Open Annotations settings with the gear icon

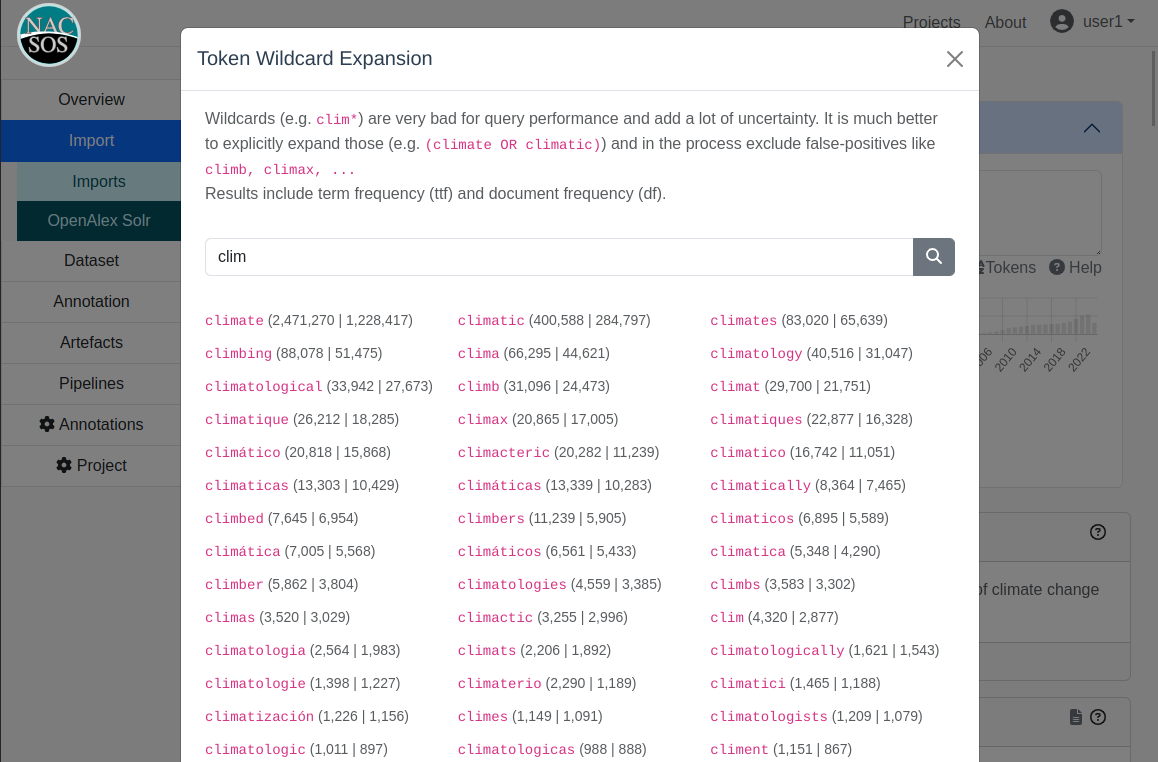(x=47, y=424)
